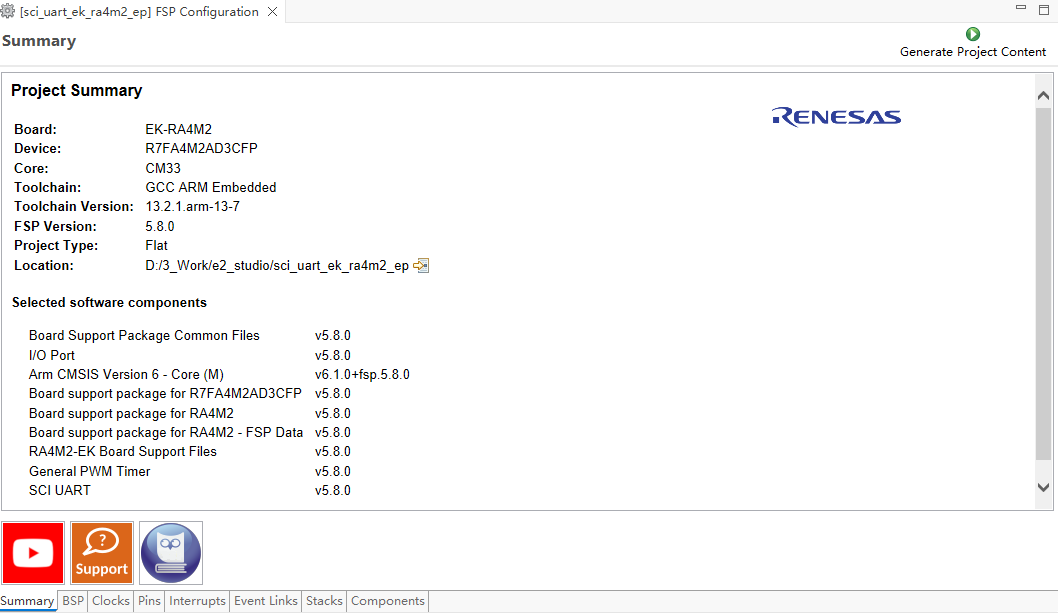The height and width of the screenshot is (613, 1058).
Task: Click RA4M2-EK Board Support Files row
Action: tap(190, 452)
